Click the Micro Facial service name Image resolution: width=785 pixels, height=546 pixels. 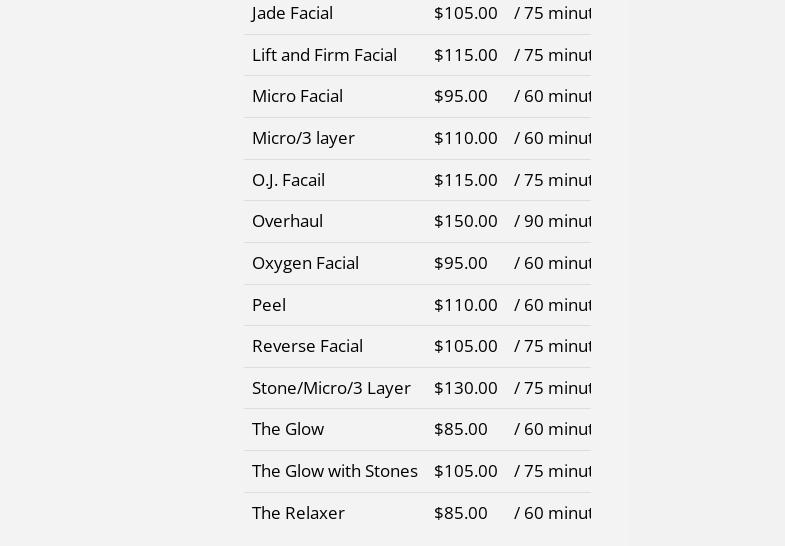[297, 96]
